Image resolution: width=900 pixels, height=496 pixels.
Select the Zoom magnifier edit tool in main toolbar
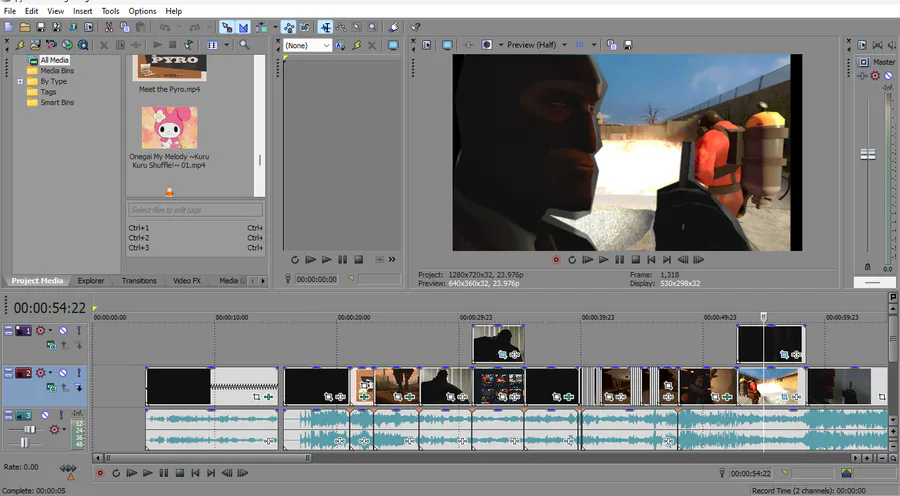click(373, 27)
